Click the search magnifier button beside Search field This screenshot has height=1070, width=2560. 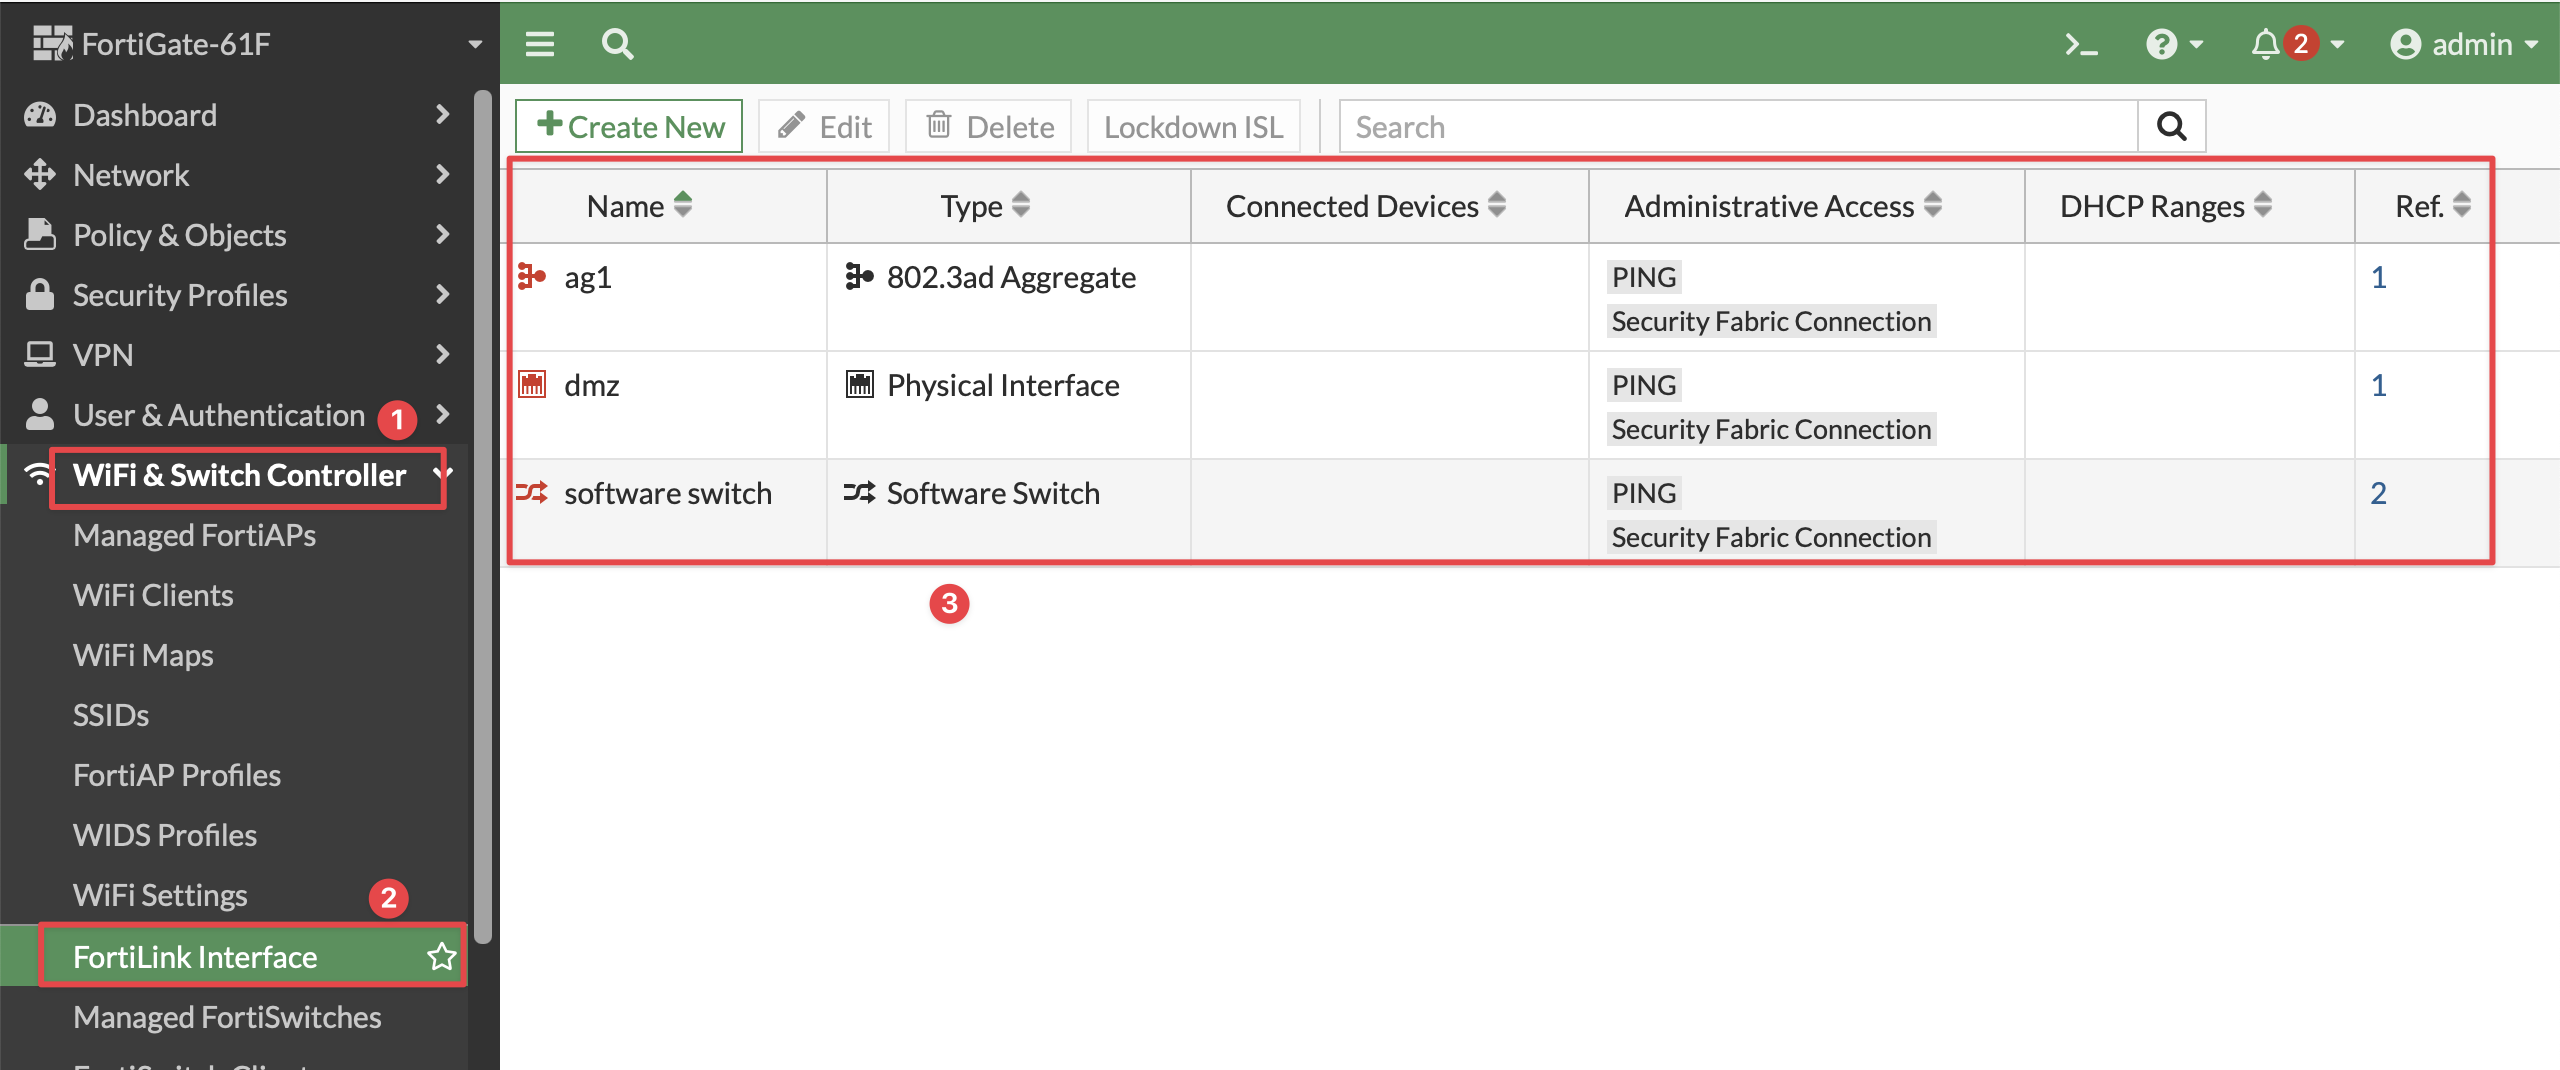2171,127
